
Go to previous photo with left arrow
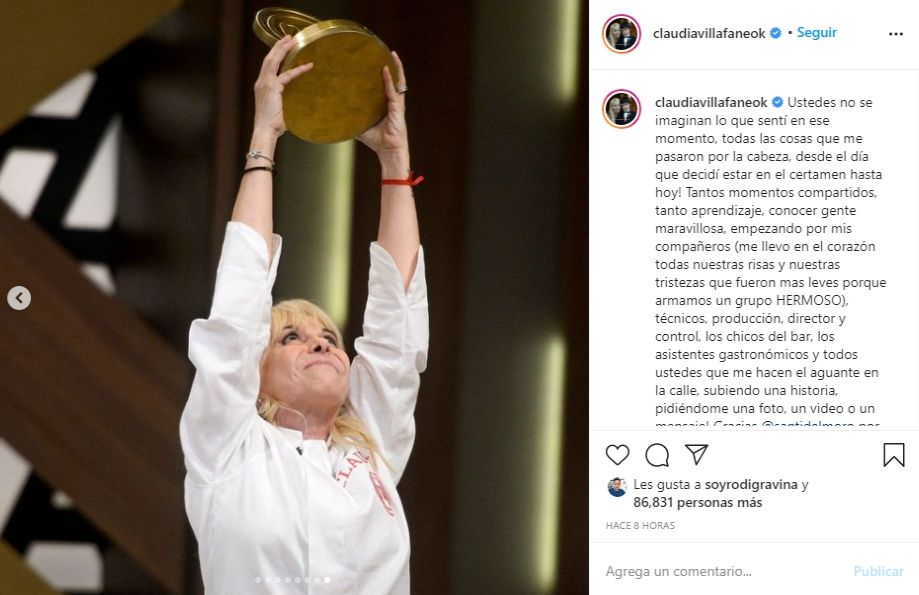19,298
